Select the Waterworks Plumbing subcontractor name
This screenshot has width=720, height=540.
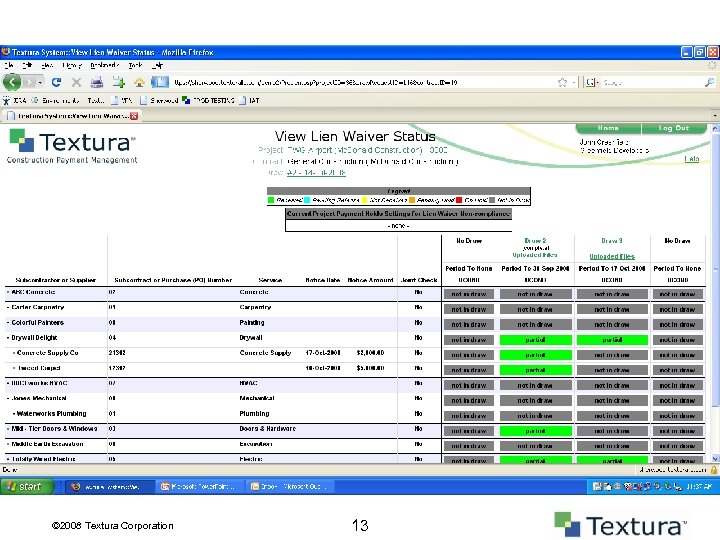pos(51,414)
